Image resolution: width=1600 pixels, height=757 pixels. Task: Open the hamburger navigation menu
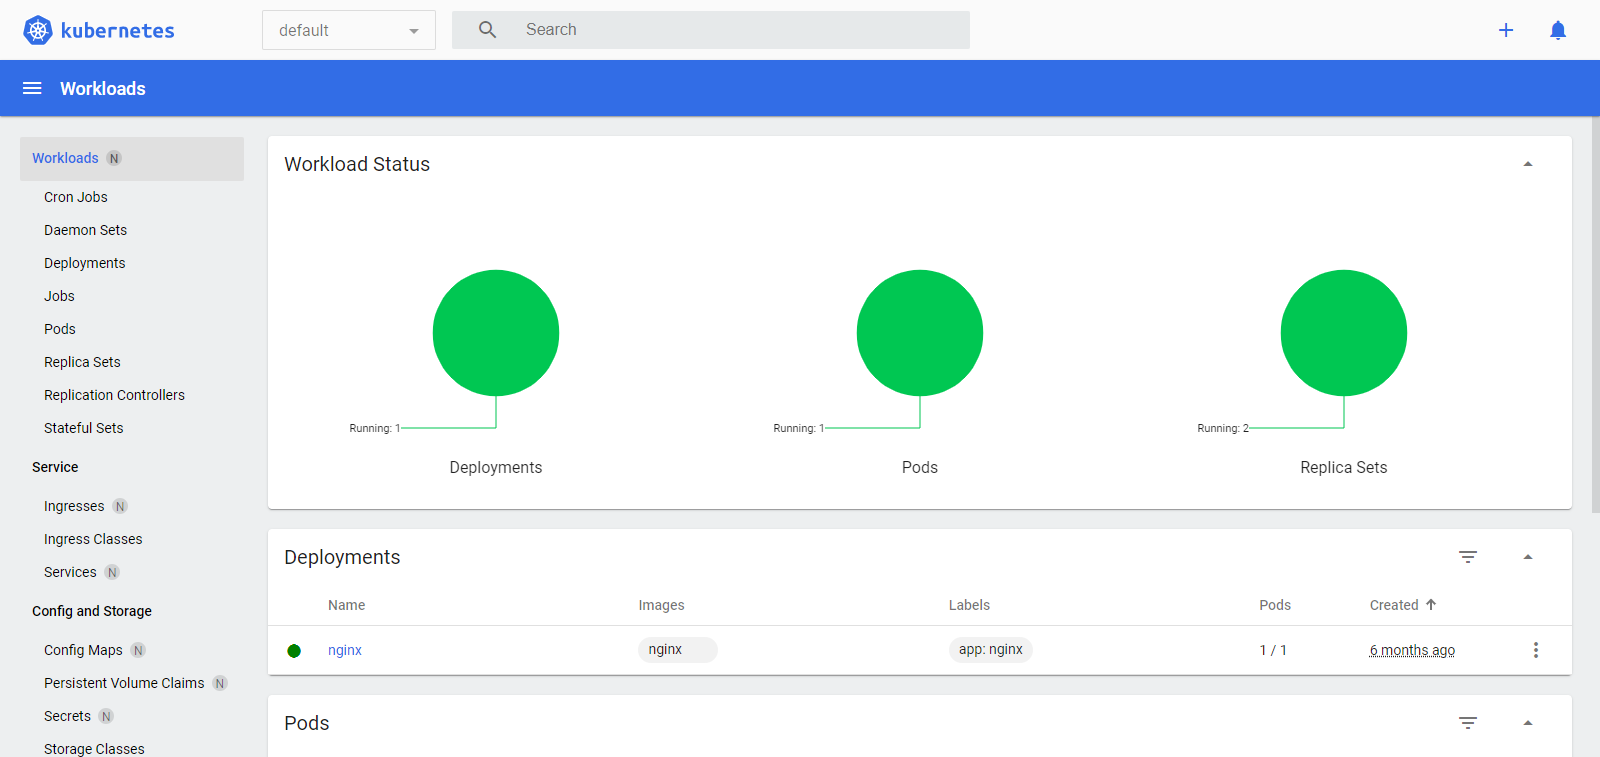(x=32, y=88)
